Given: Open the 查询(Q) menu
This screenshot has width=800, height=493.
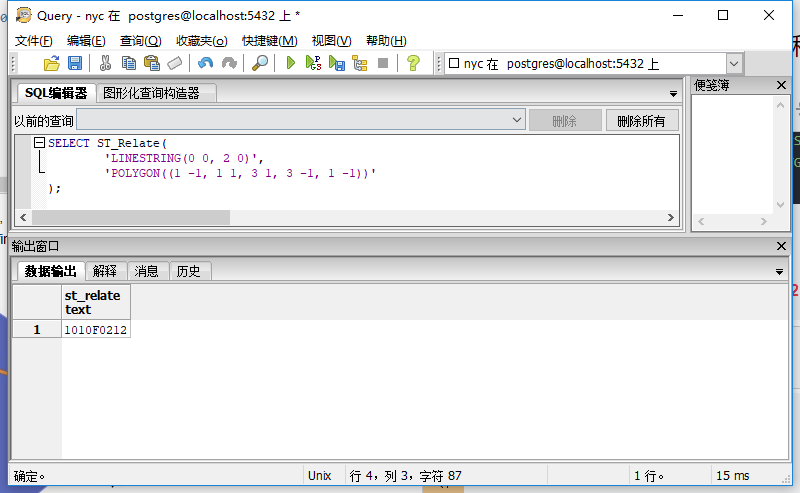Looking at the screenshot, I should click(x=141, y=41).
